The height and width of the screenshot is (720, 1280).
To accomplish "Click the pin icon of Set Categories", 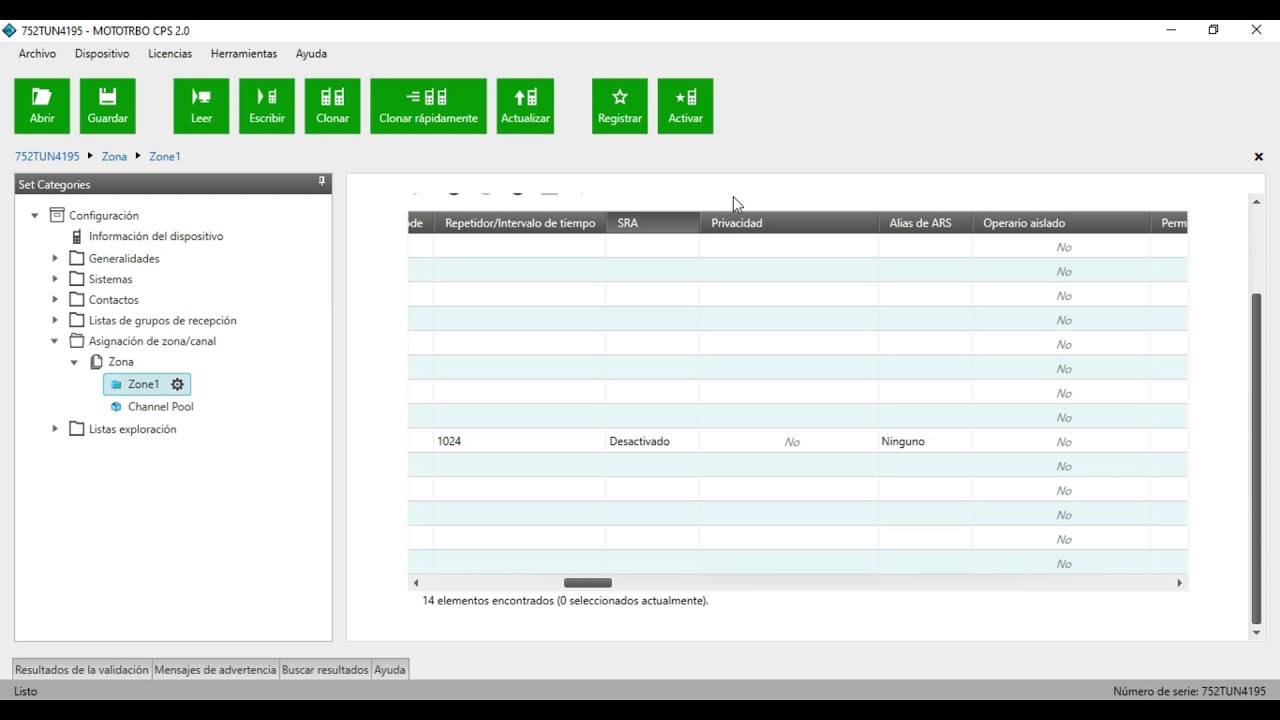I will (322, 182).
